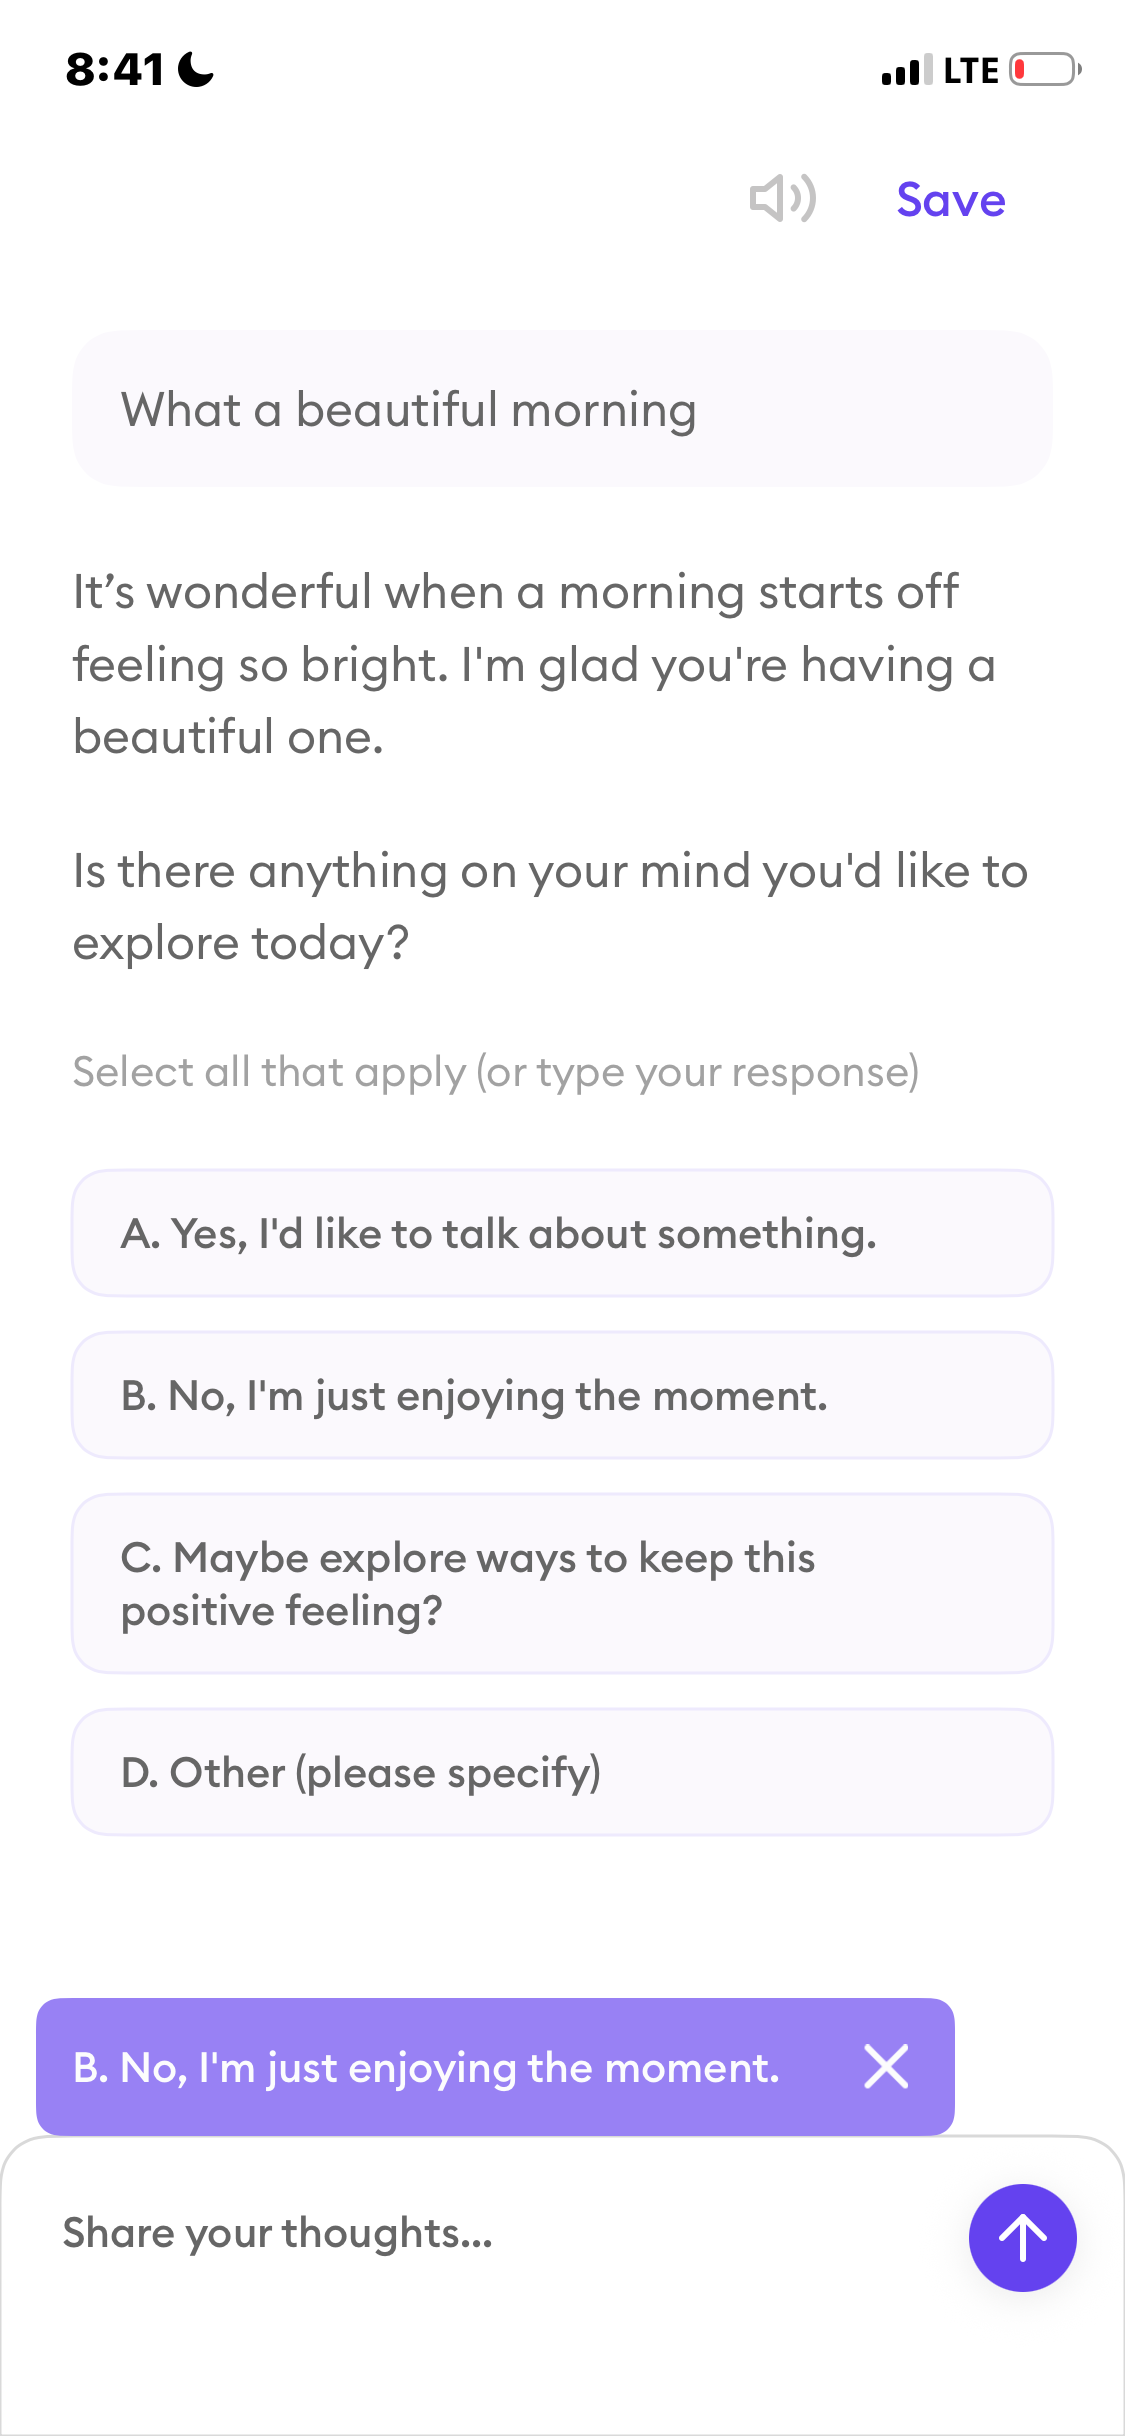Toggle option B No, just enjoying the moment
The image size is (1125, 2436).
click(x=562, y=1395)
